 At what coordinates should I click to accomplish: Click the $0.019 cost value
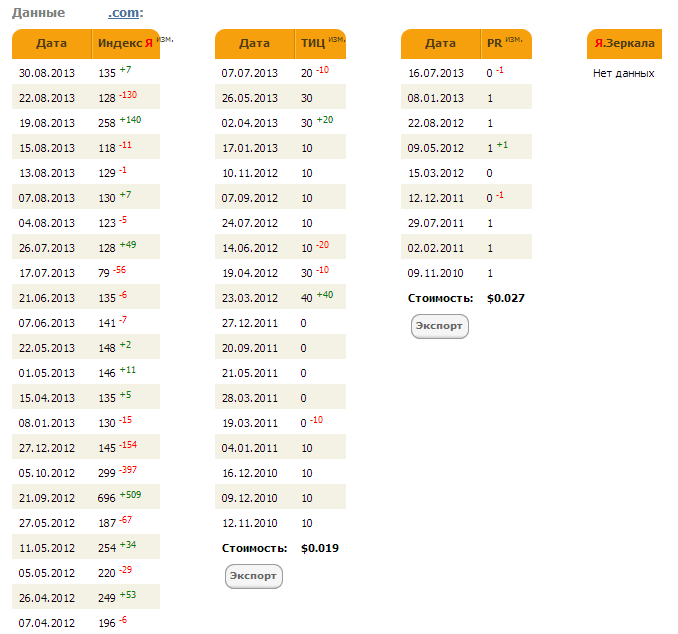tap(319, 548)
